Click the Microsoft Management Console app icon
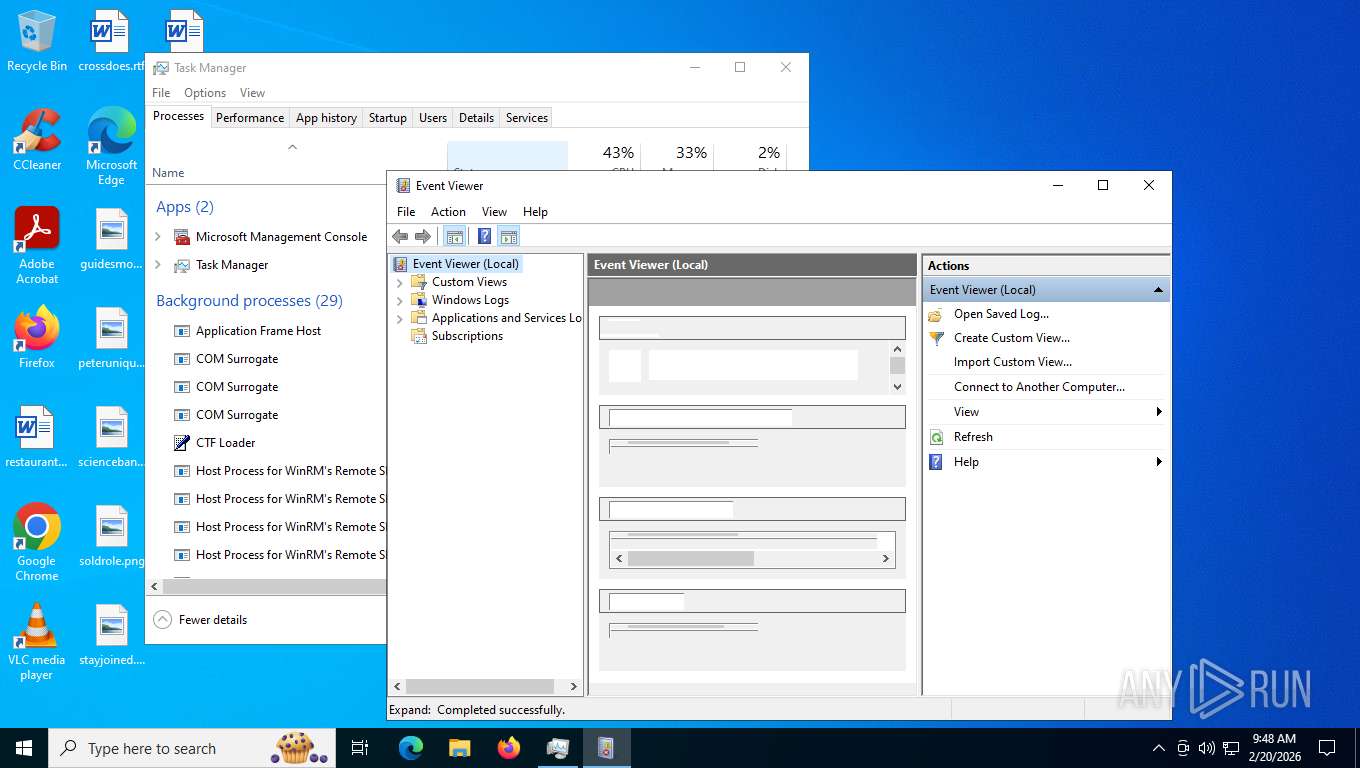 (x=182, y=237)
